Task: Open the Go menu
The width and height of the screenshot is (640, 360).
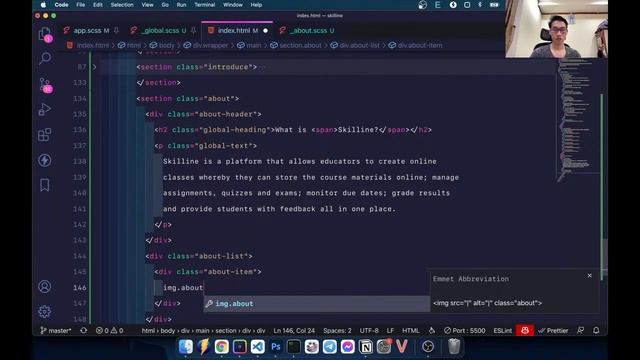Action: (x=165, y=5)
